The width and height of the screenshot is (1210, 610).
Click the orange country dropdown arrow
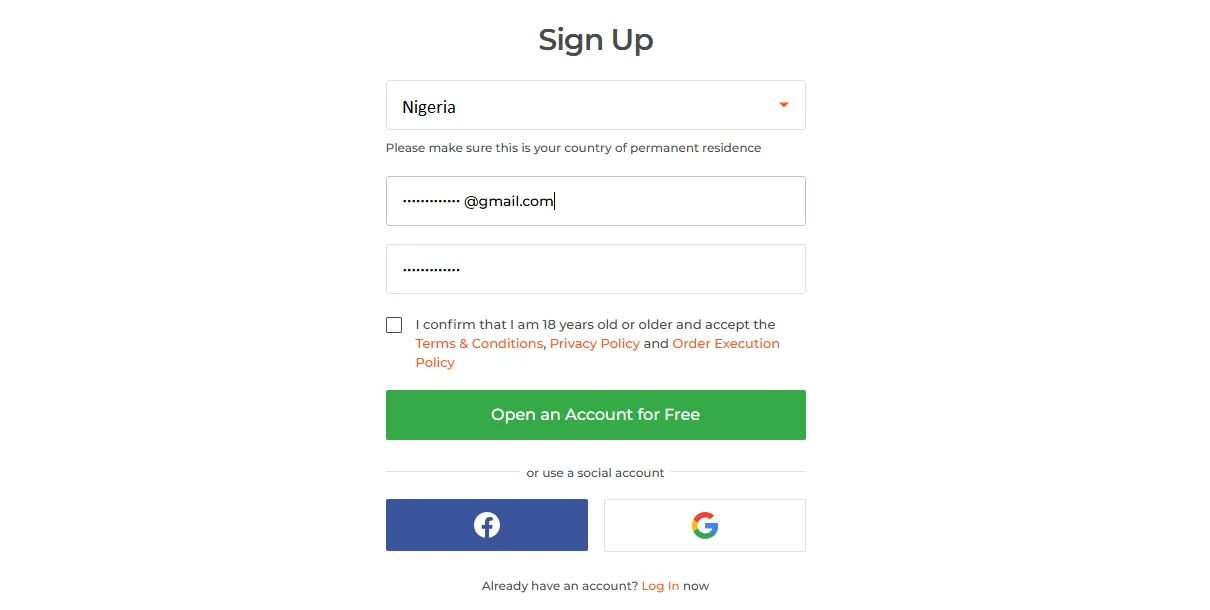pos(784,105)
